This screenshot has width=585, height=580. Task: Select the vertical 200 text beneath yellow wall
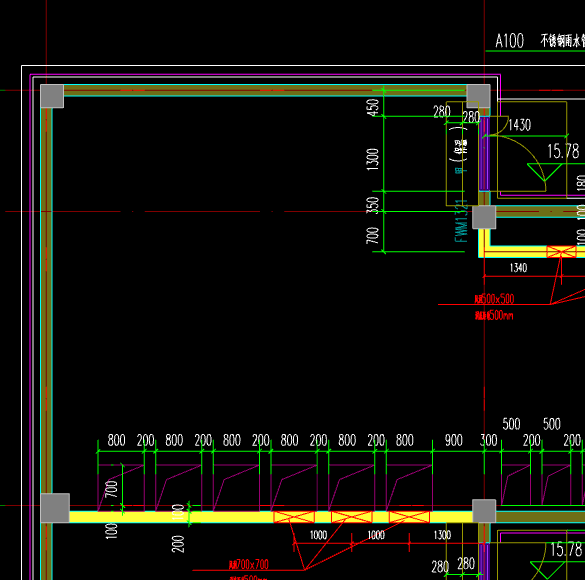[178, 544]
